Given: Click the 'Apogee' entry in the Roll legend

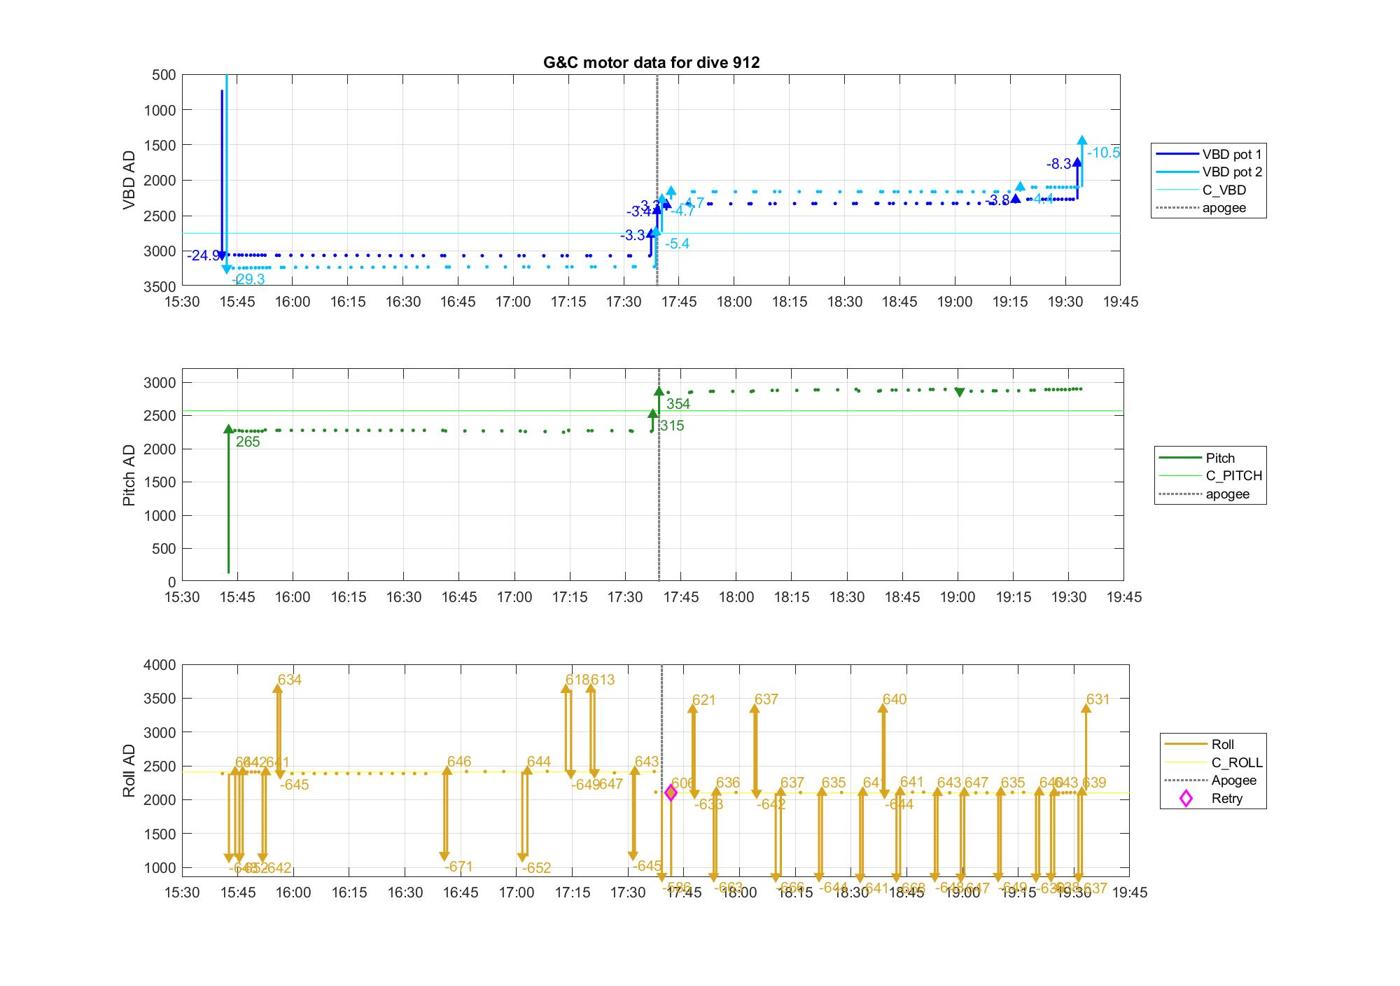Looking at the screenshot, I should [1213, 780].
